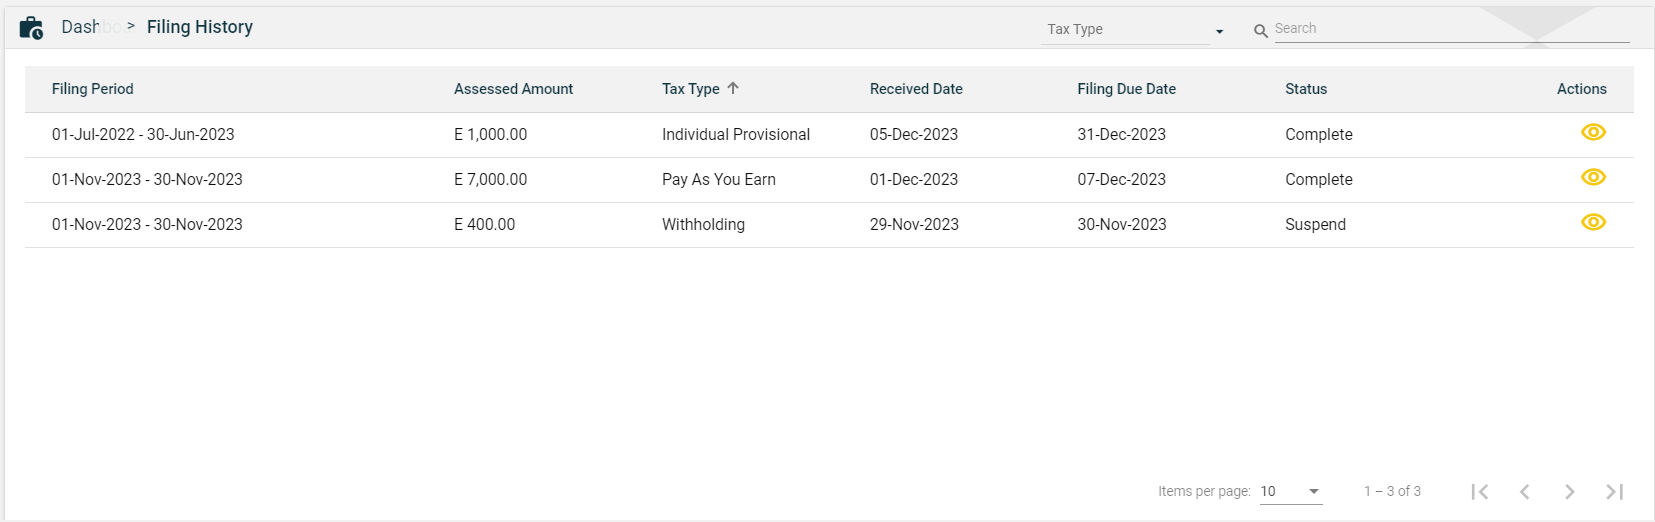Click the Filing History breadcrumb
This screenshot has height=522, width=1655.
(200, 27)
